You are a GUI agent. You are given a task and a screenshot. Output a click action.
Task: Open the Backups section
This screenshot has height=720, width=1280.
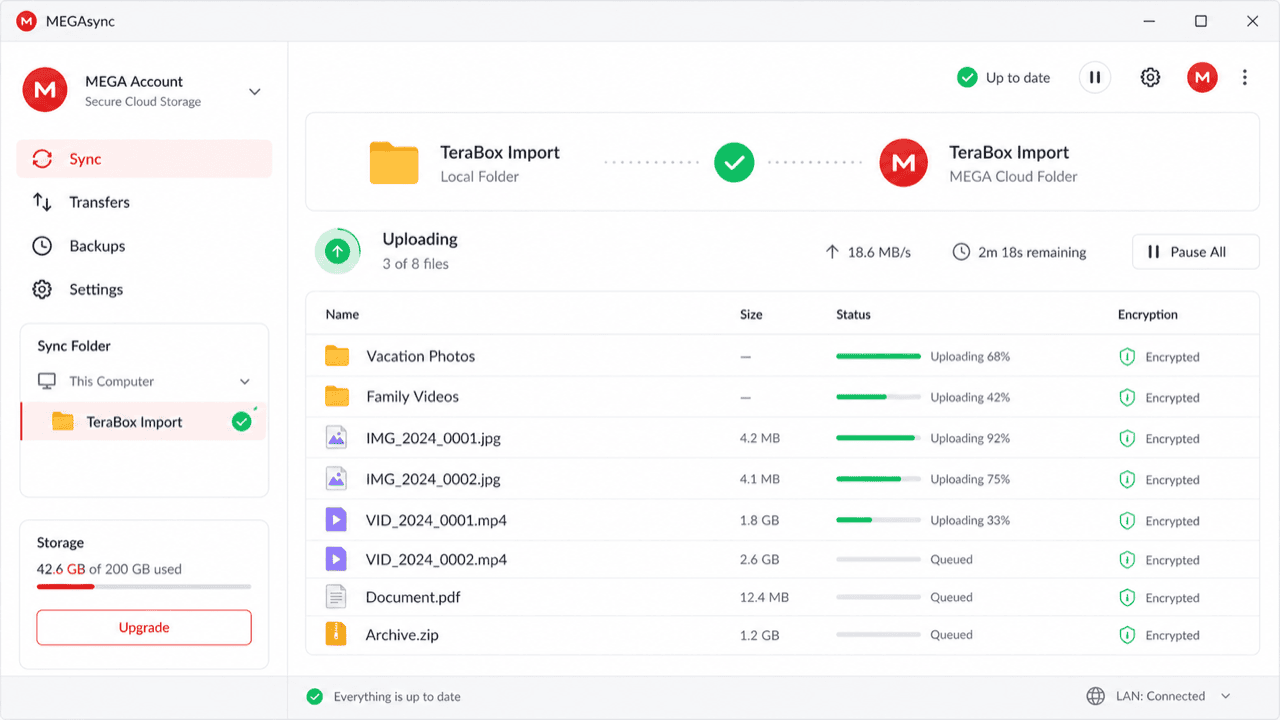point(144,246)
